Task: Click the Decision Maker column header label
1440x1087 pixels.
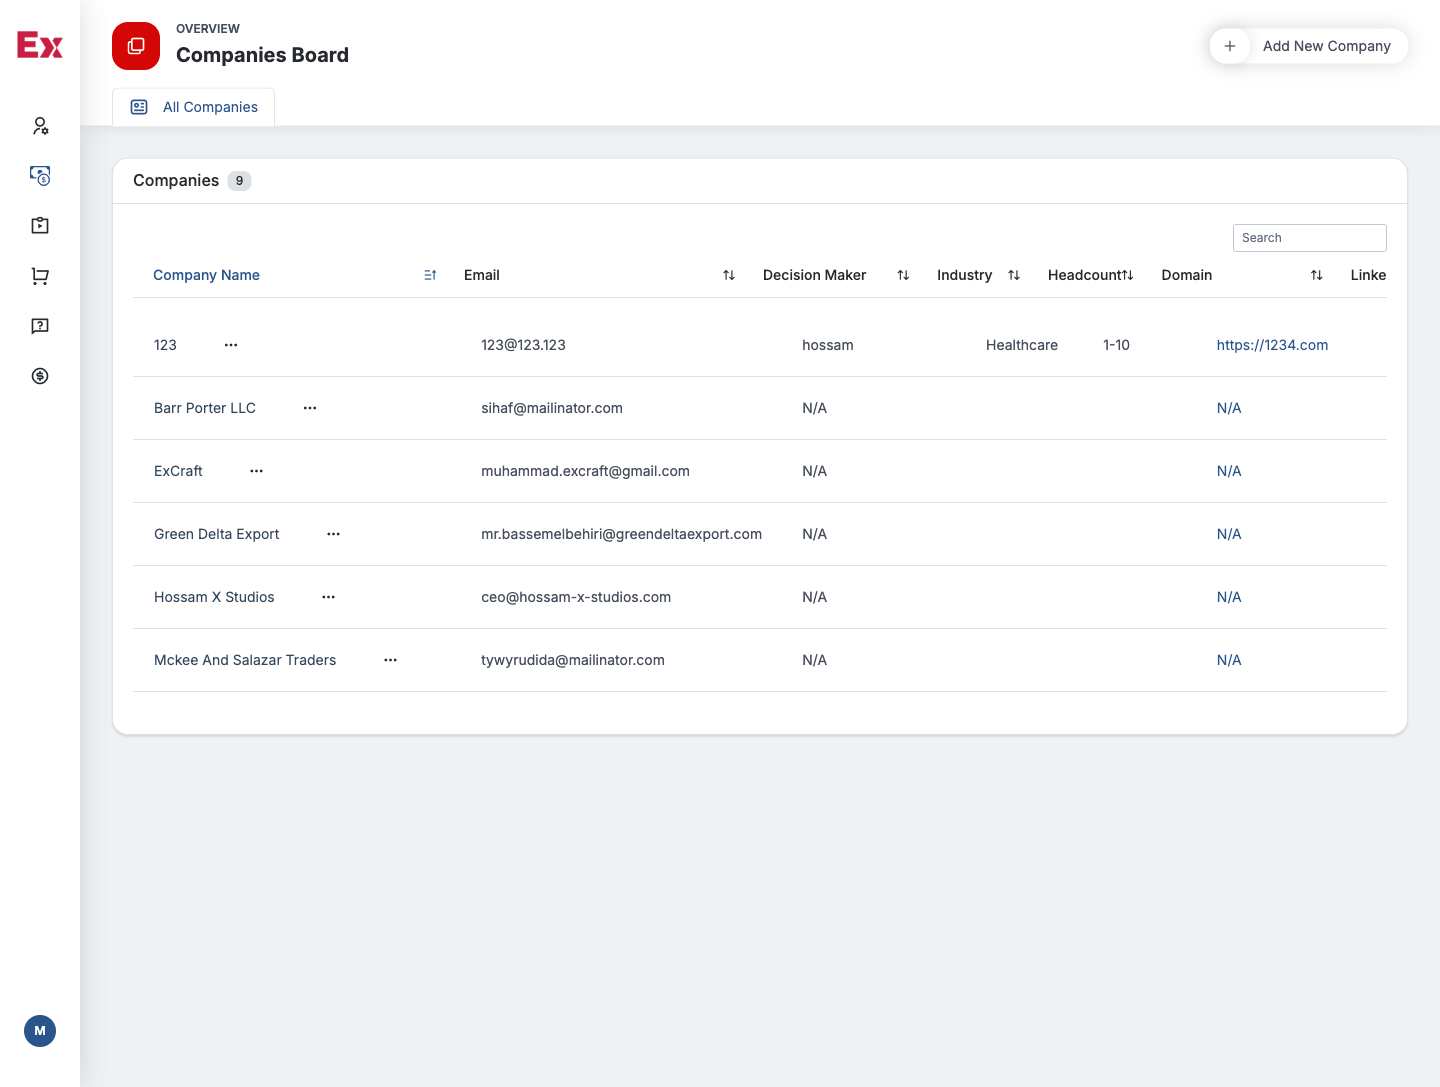Action: (x=814, y=275)
